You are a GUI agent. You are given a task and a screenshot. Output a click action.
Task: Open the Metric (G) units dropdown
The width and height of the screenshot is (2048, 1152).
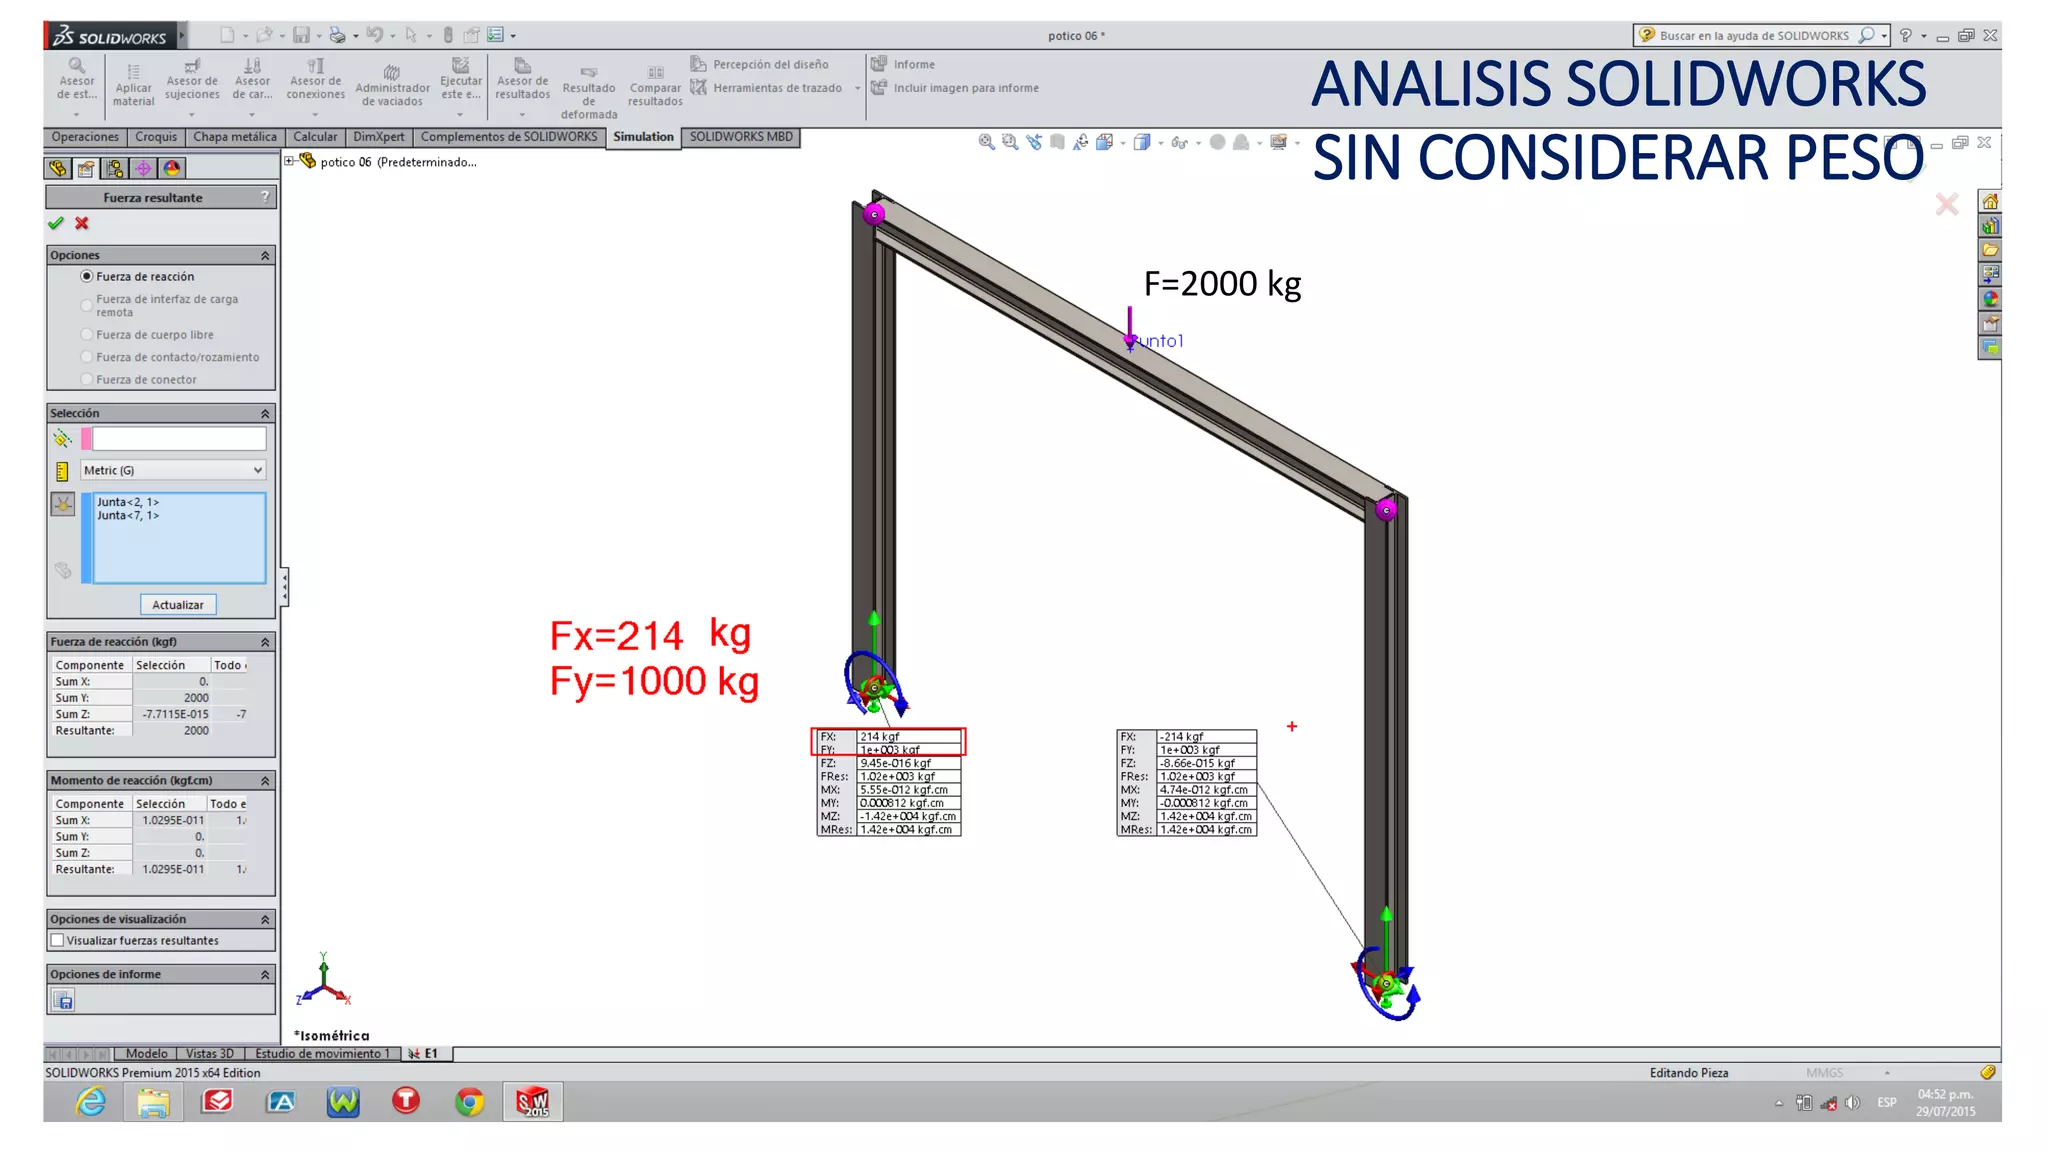[x=173, y=470]
